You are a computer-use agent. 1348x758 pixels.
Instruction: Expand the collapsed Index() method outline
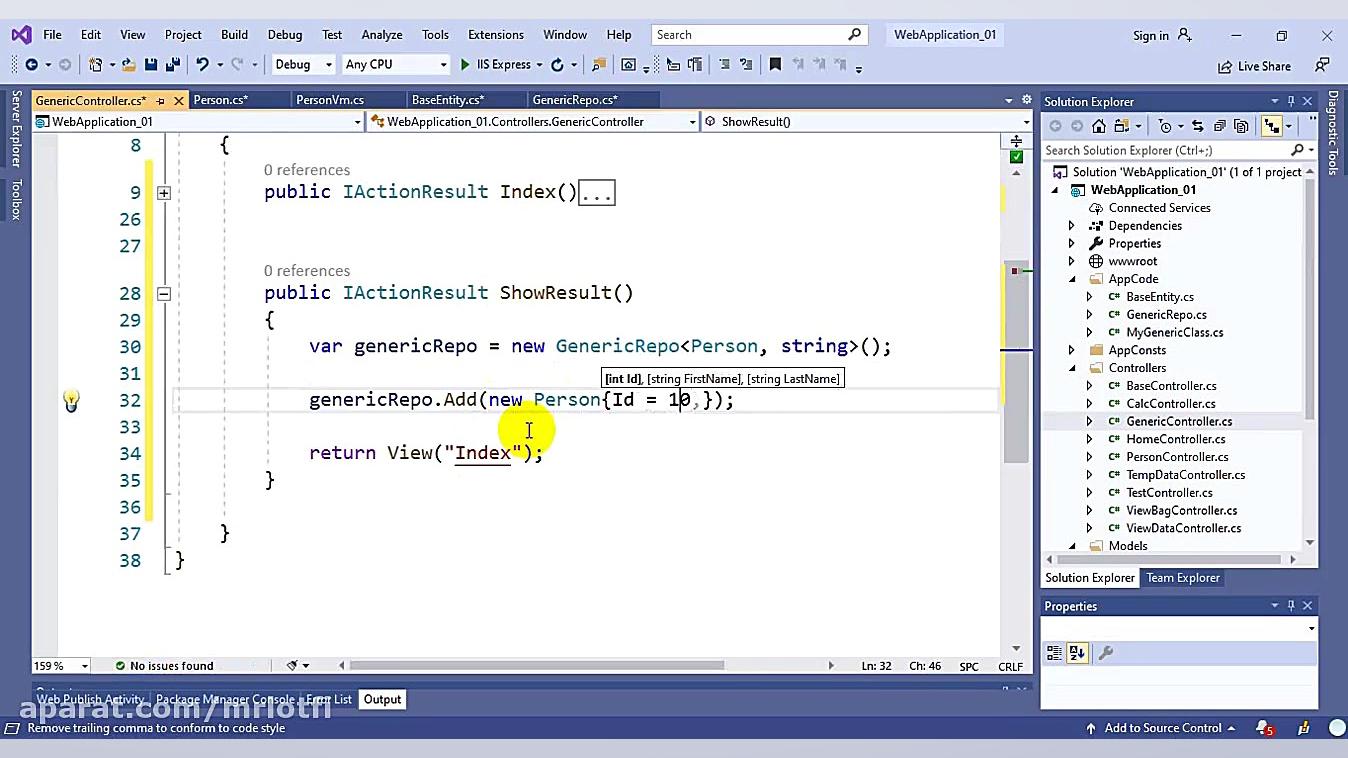point(164,193)
